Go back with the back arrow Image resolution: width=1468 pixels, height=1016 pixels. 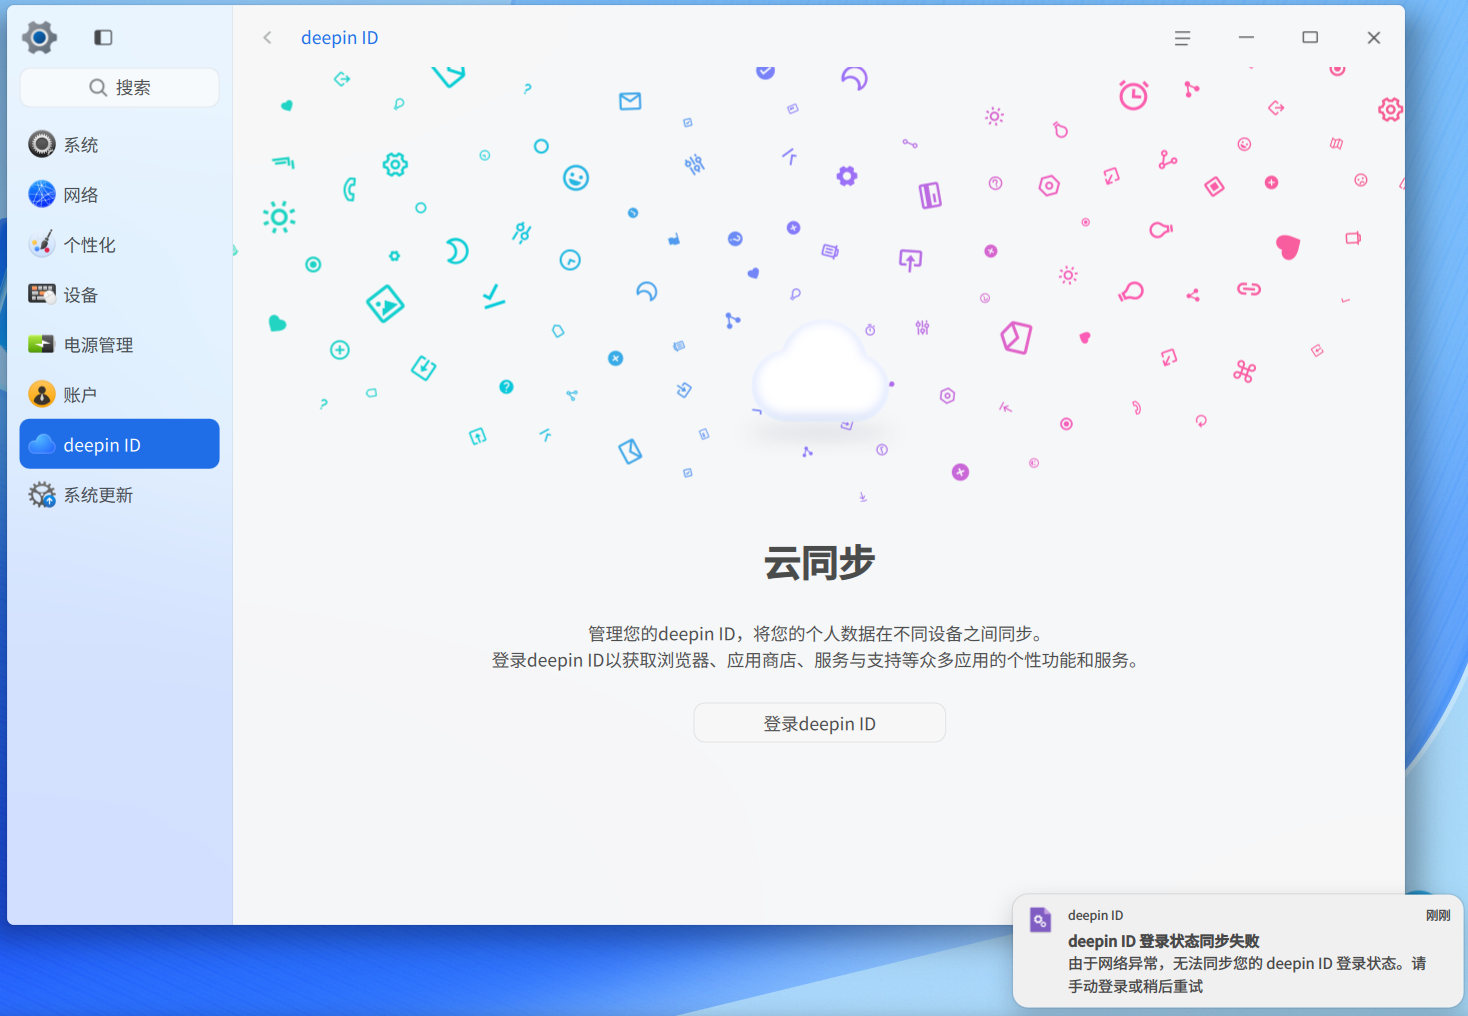[267, 38]
